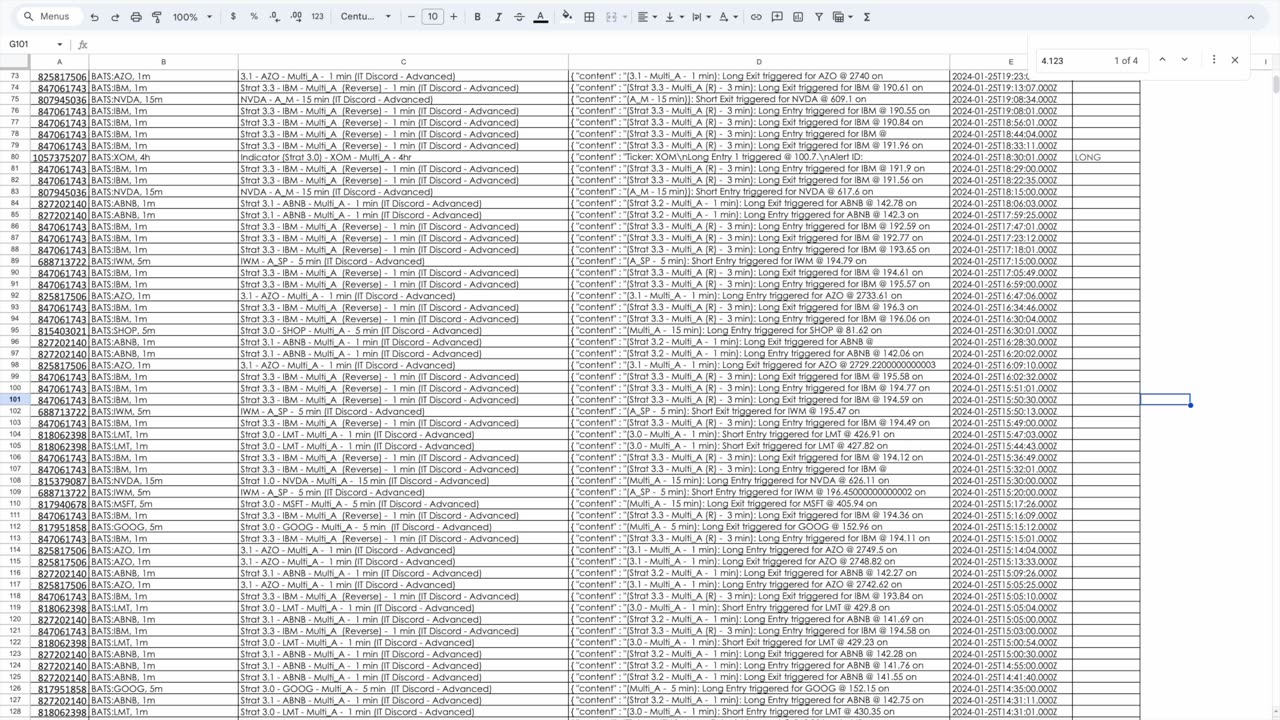Select column E header
Viewport: 1280px width, 720px height.
[x=1010, y=62]
